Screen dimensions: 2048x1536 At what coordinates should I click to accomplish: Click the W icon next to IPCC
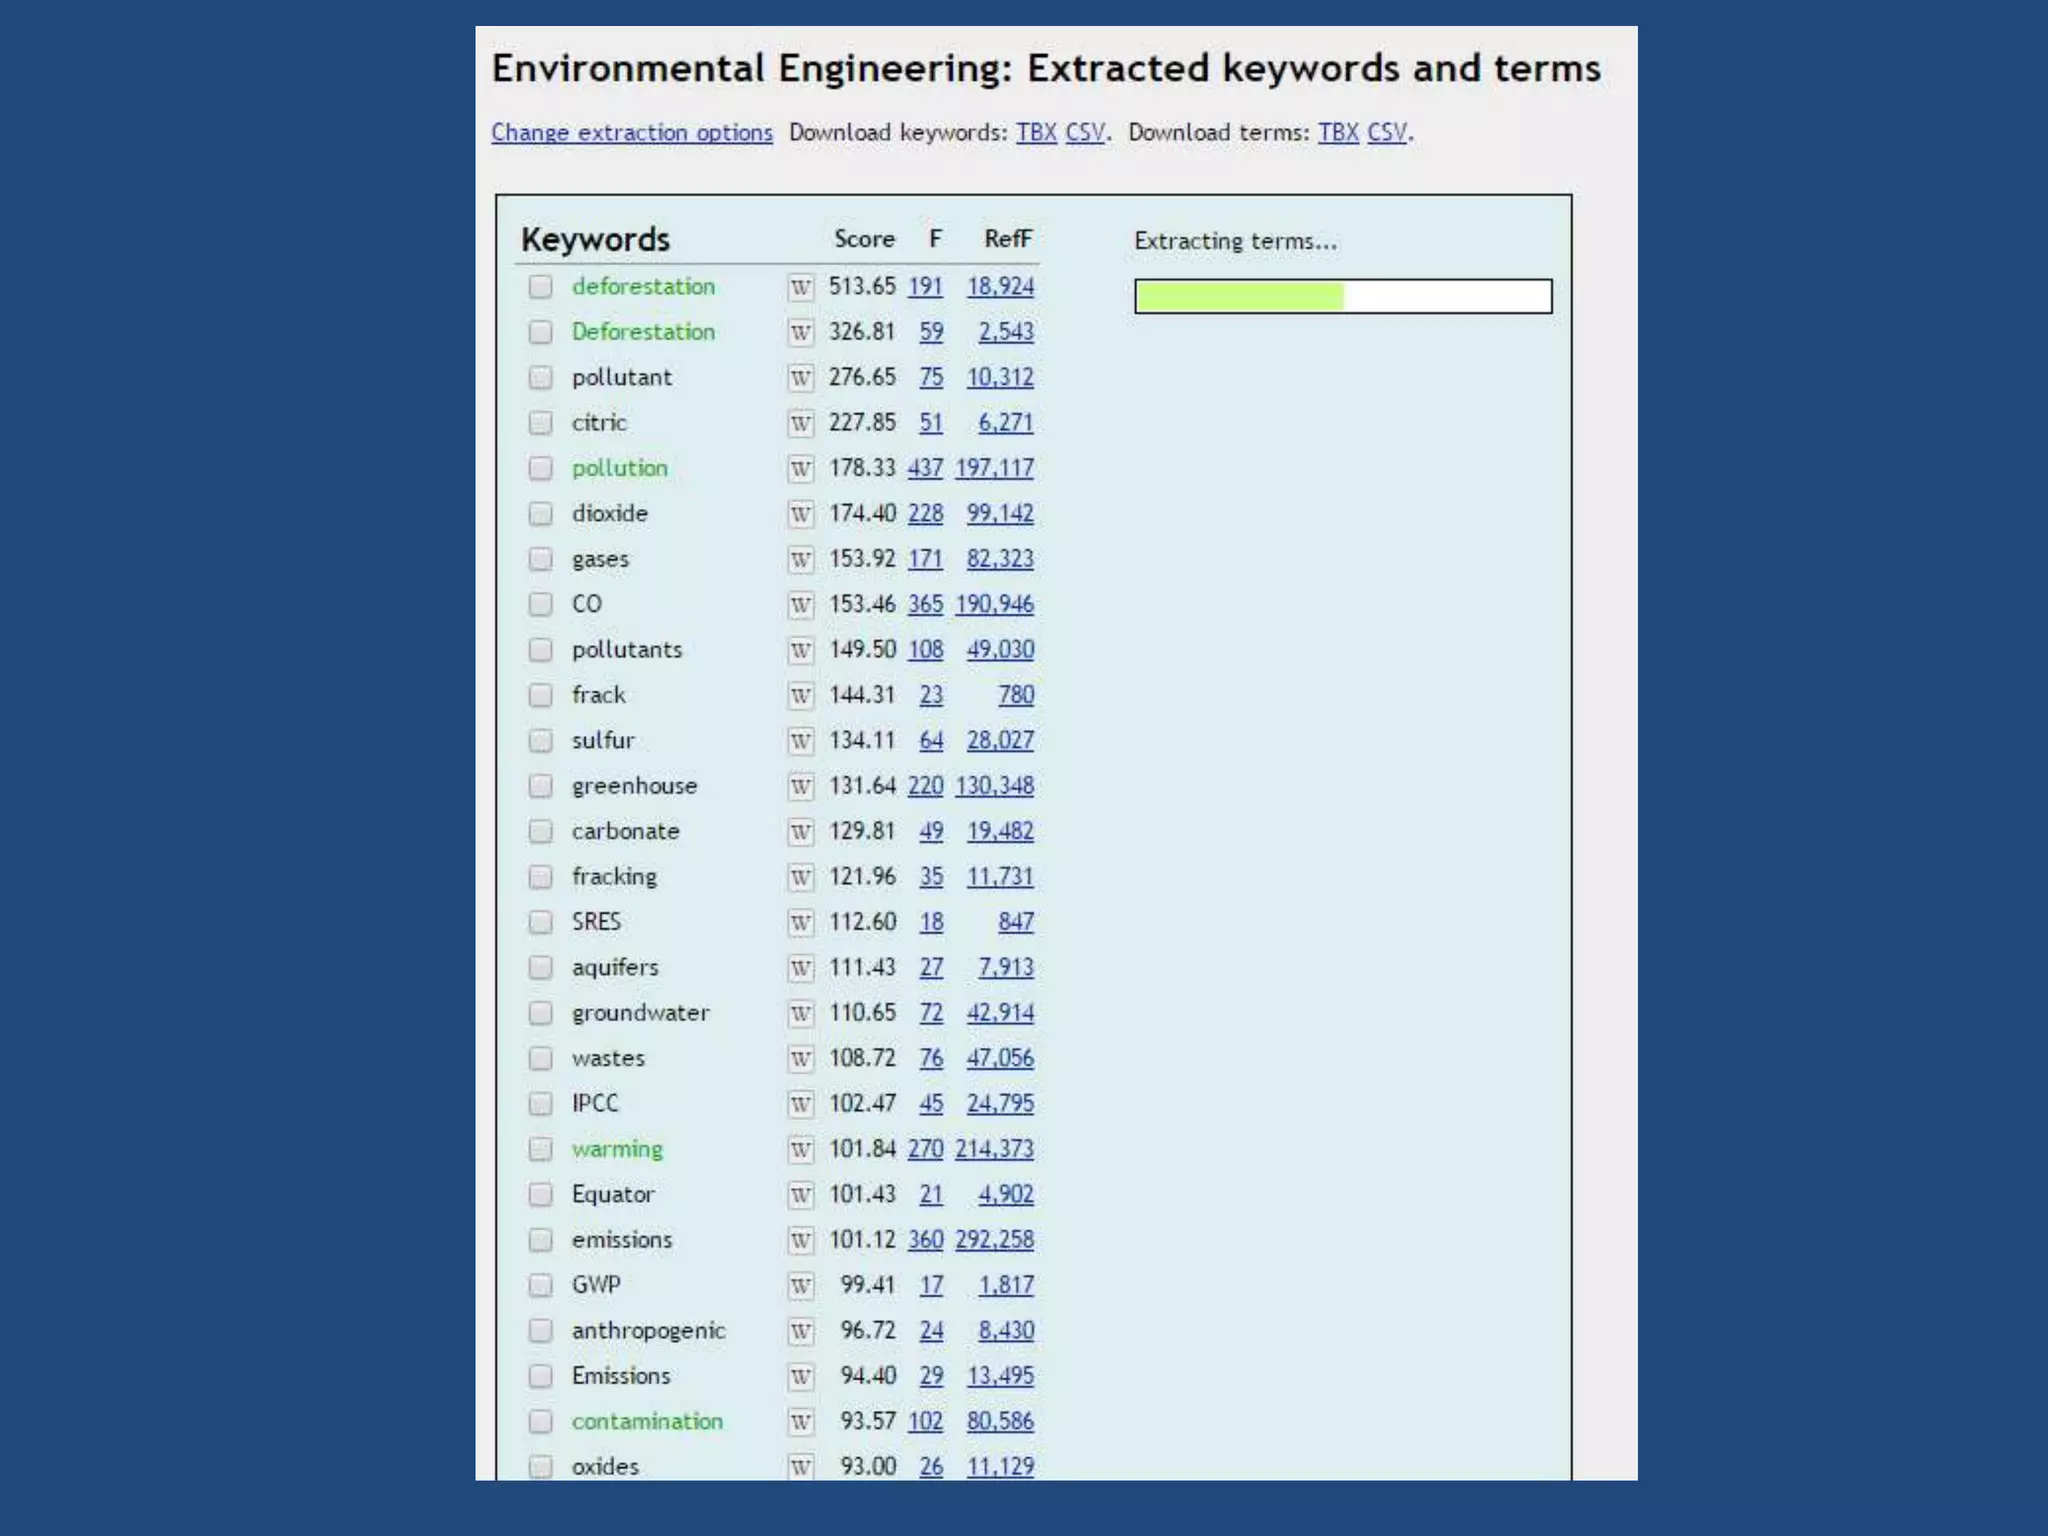pyautogui.click(x=800, y=1104)
